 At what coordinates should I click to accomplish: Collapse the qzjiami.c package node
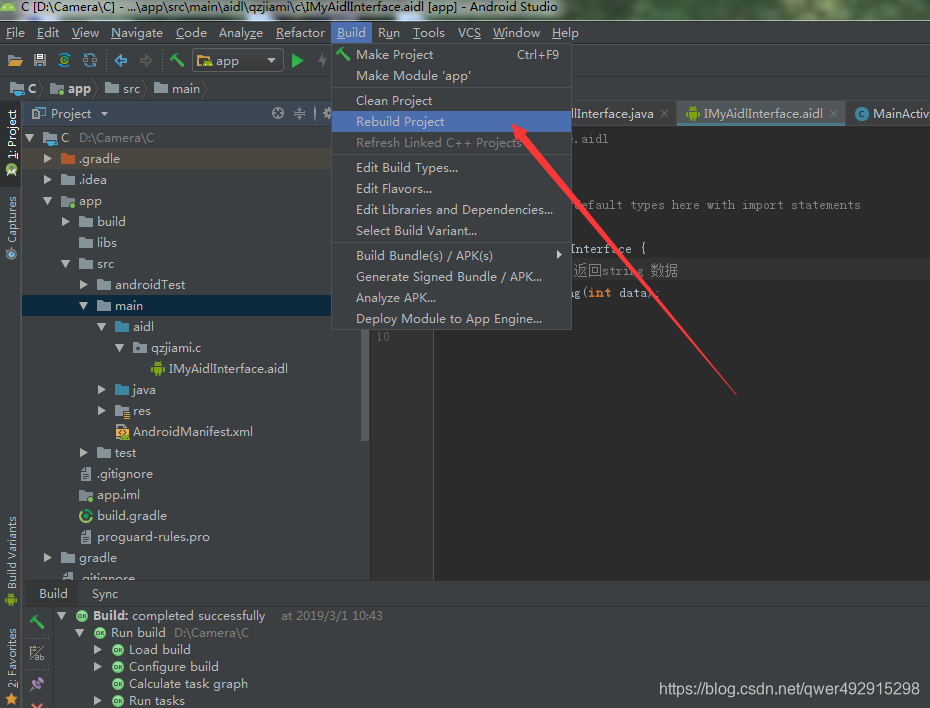pos(120,348)
